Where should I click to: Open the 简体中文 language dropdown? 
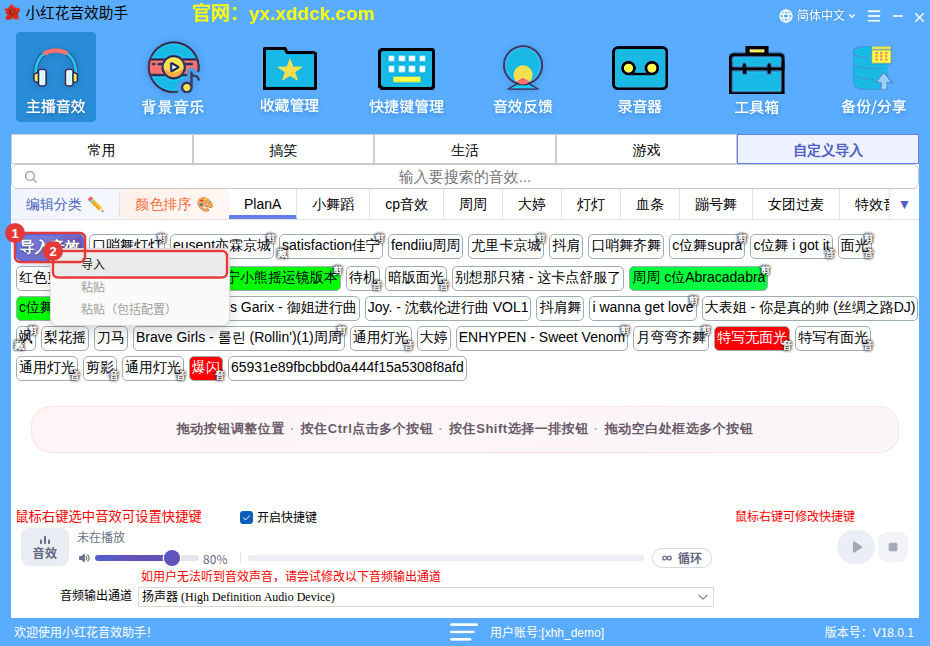click(825, 16)
